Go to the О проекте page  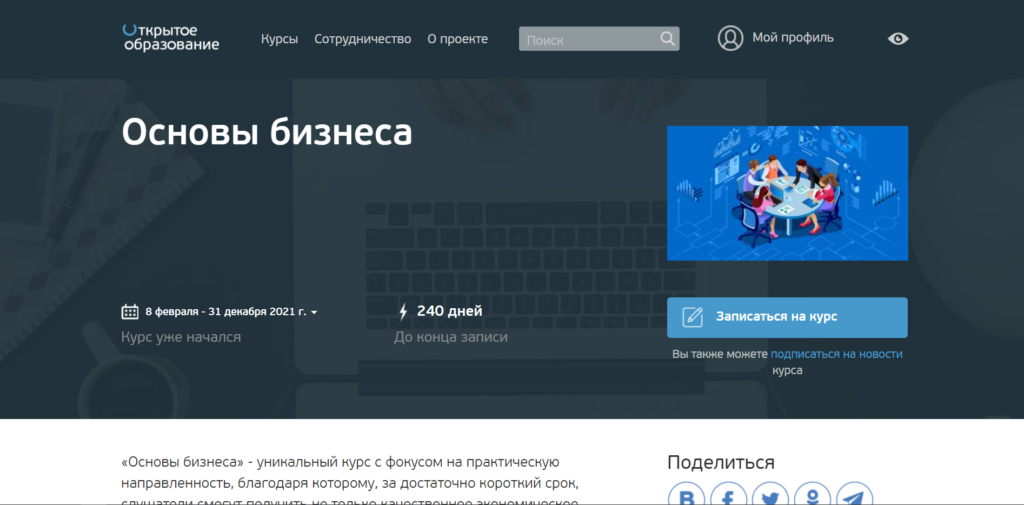[457, 39]
